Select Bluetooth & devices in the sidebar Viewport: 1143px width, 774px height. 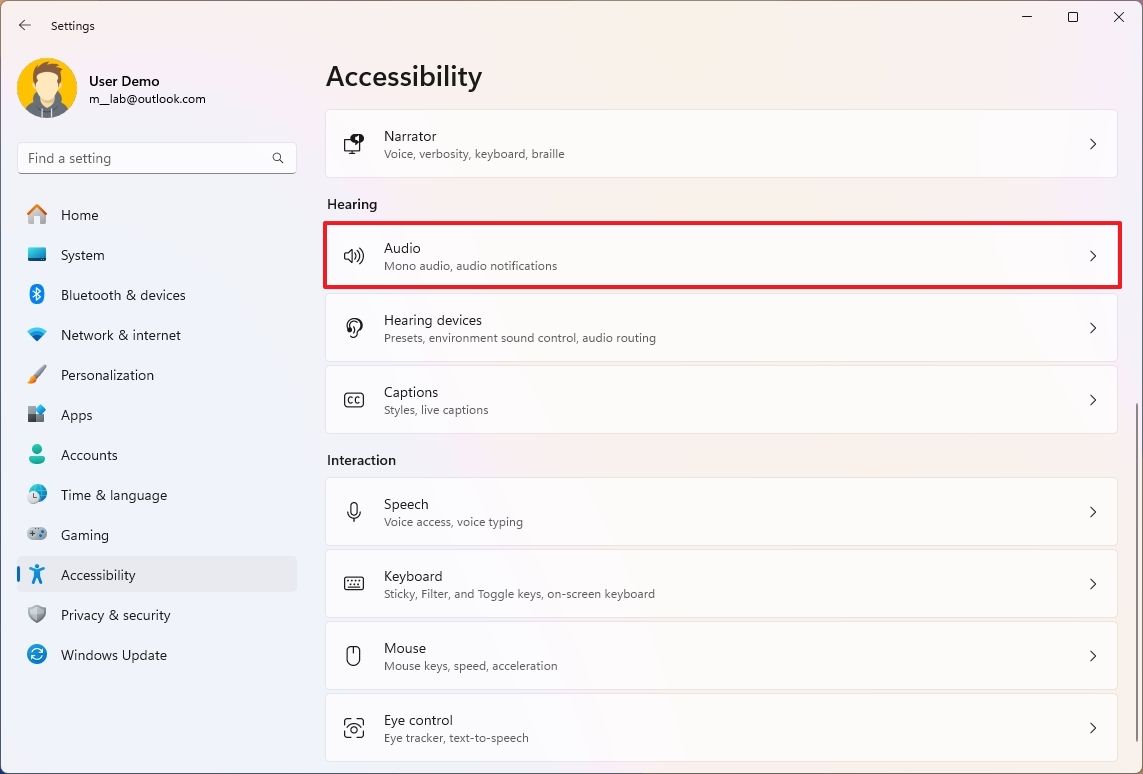pyautogui.click(x=123, y=294)
